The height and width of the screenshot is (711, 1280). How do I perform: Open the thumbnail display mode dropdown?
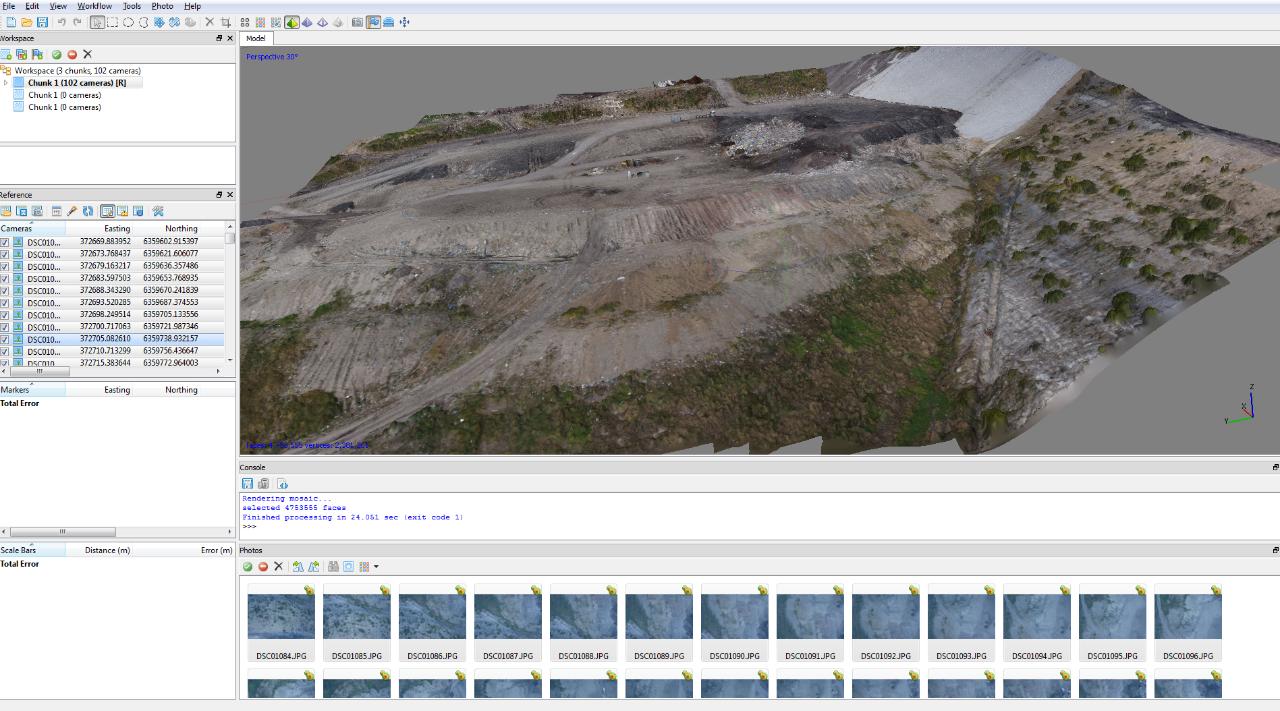click(376, 566)
